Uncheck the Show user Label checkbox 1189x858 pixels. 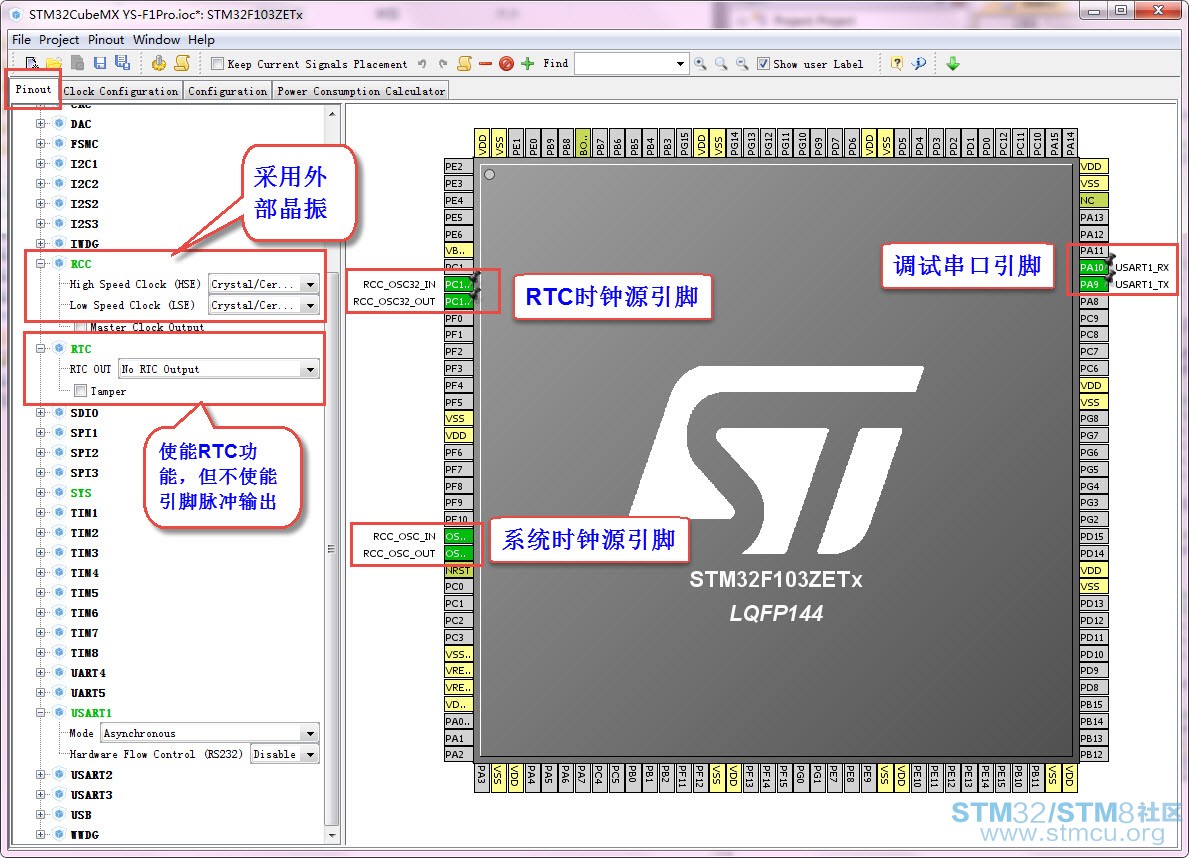[x=764, y=64]
